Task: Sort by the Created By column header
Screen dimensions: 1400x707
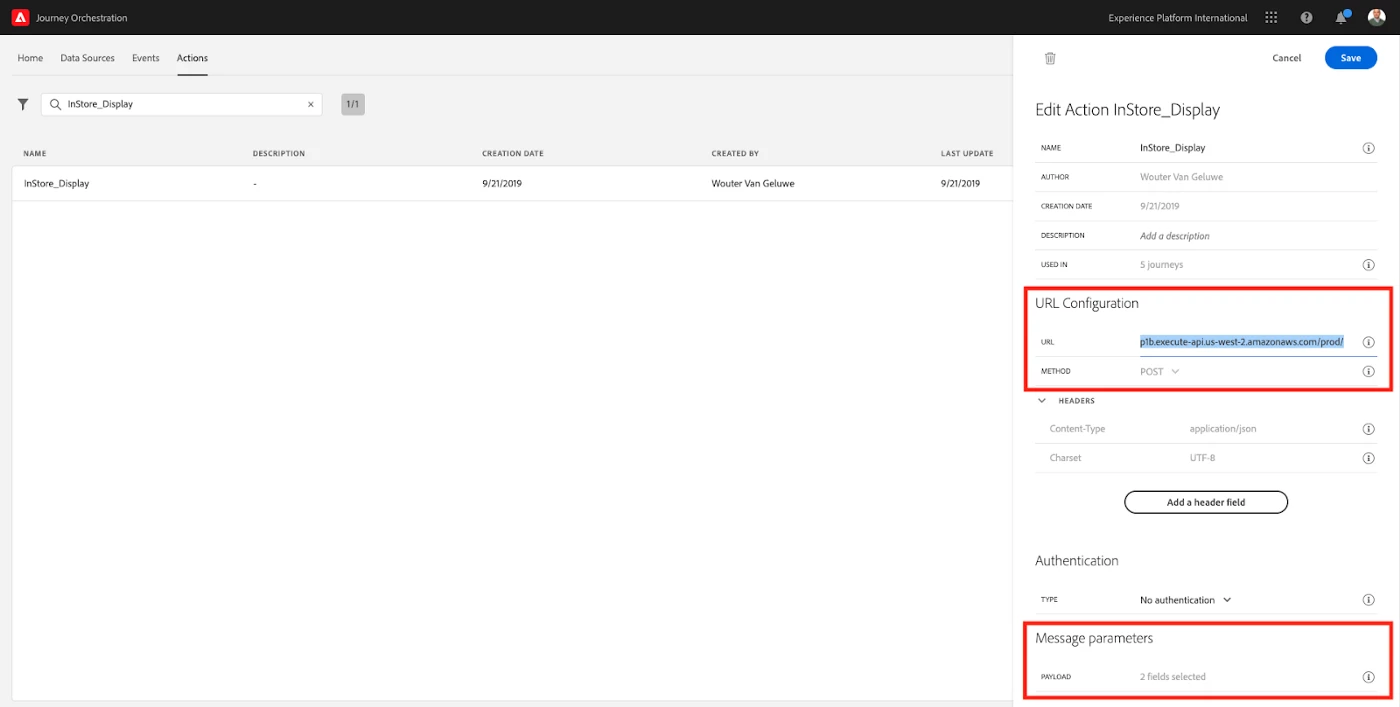Action: coord(735,154)
